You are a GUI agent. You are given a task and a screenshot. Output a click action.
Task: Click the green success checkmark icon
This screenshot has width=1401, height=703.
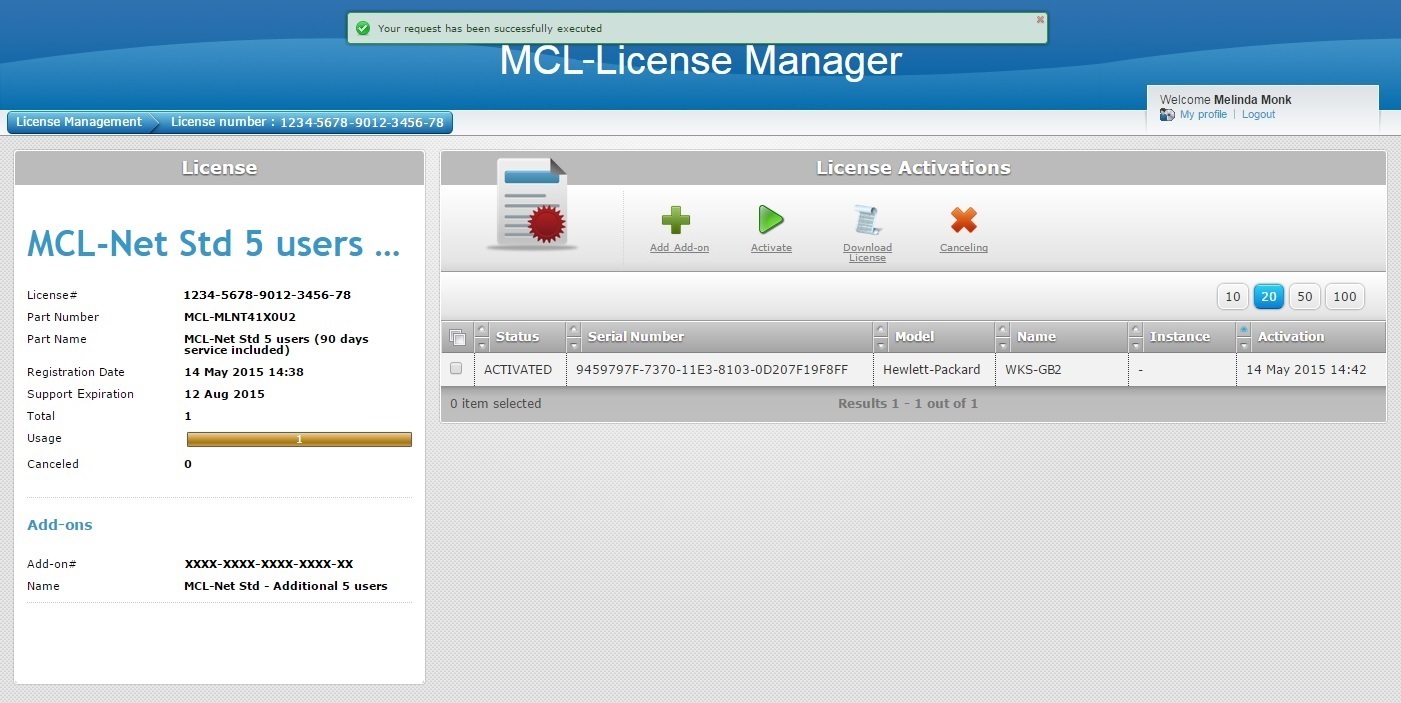click(363, 28)
